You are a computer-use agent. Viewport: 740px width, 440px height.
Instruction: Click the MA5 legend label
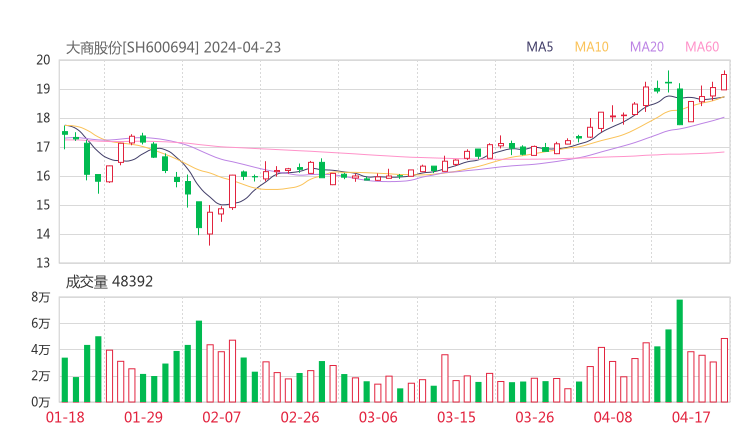coord(539,47)
